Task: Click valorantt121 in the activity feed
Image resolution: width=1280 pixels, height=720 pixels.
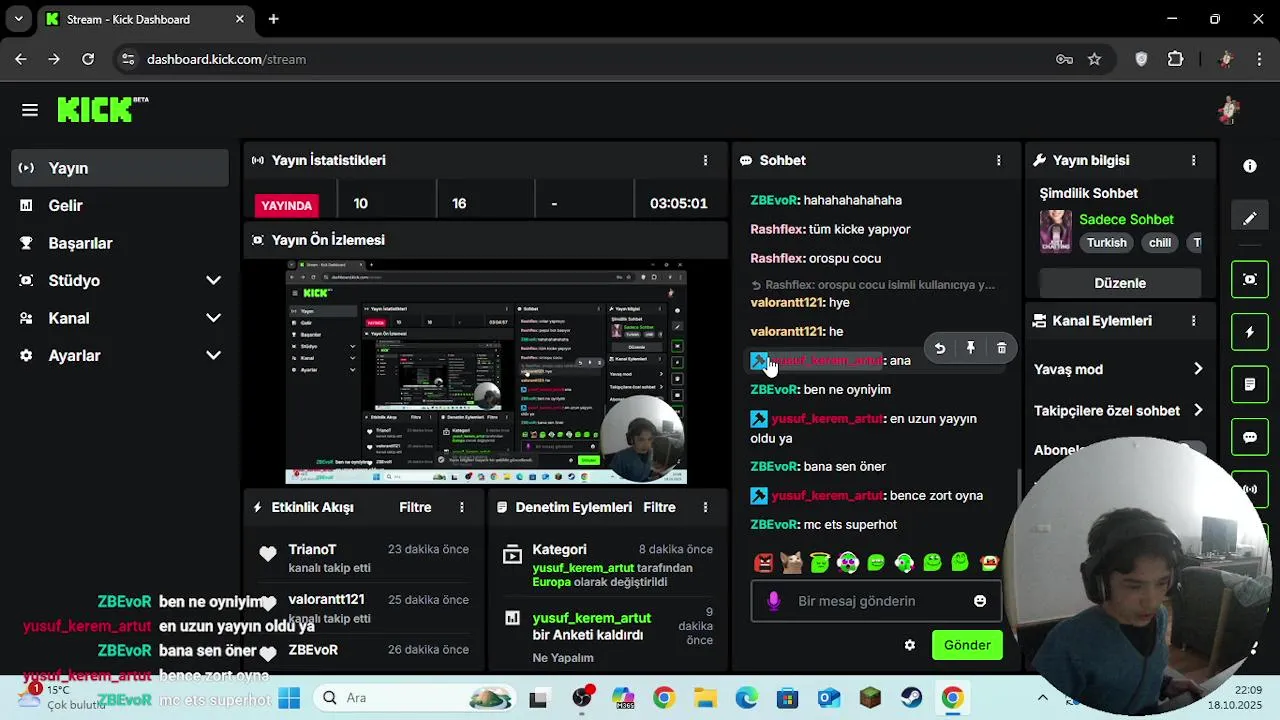Action: [x=326, y=599]
